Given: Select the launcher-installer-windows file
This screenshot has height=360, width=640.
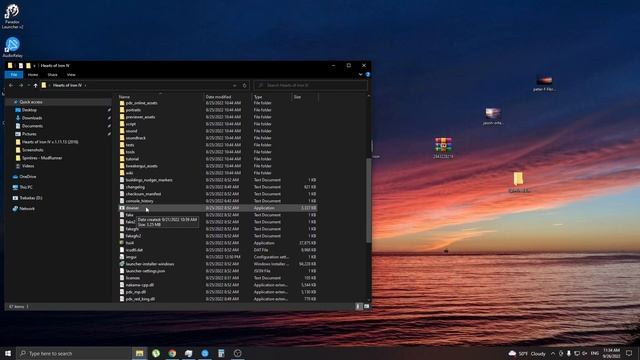Looking at the screenshot, I should point(218,264).
